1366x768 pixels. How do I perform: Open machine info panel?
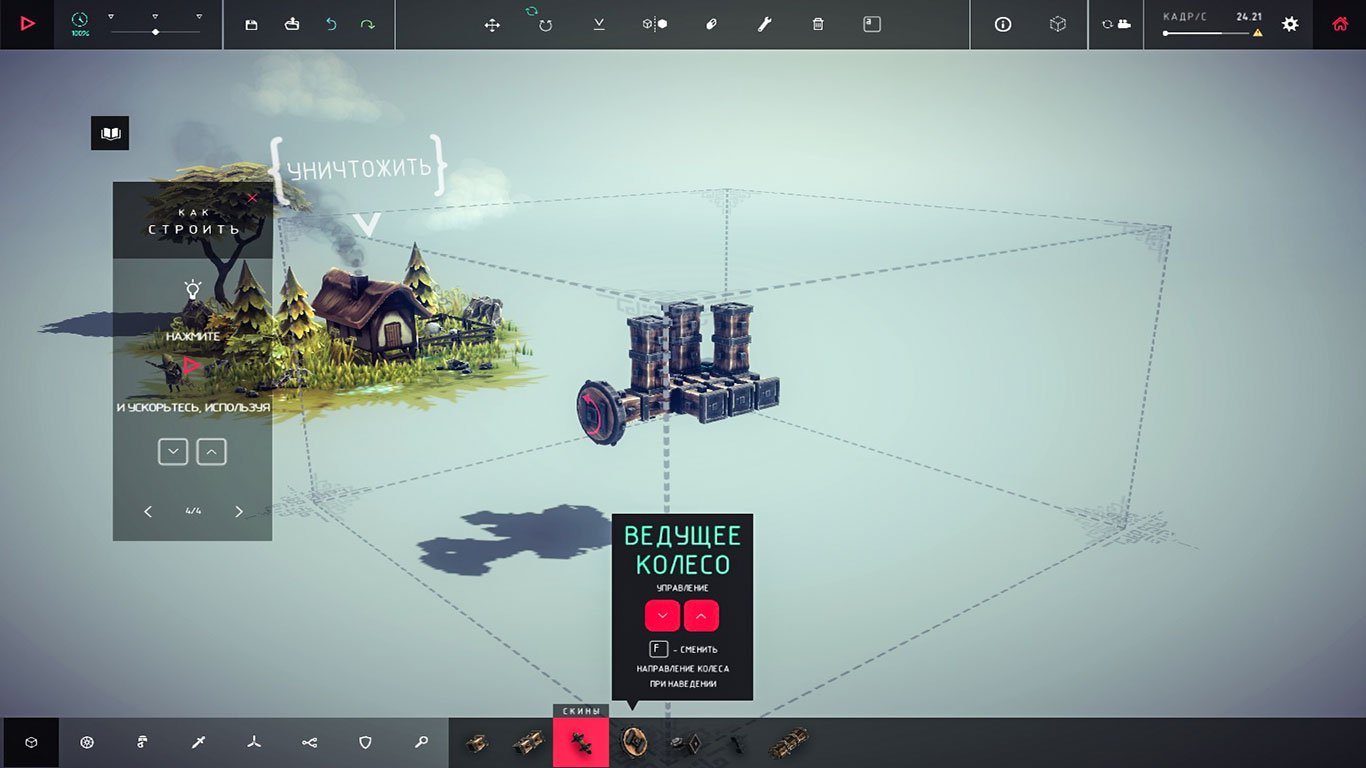[1002, 24]
